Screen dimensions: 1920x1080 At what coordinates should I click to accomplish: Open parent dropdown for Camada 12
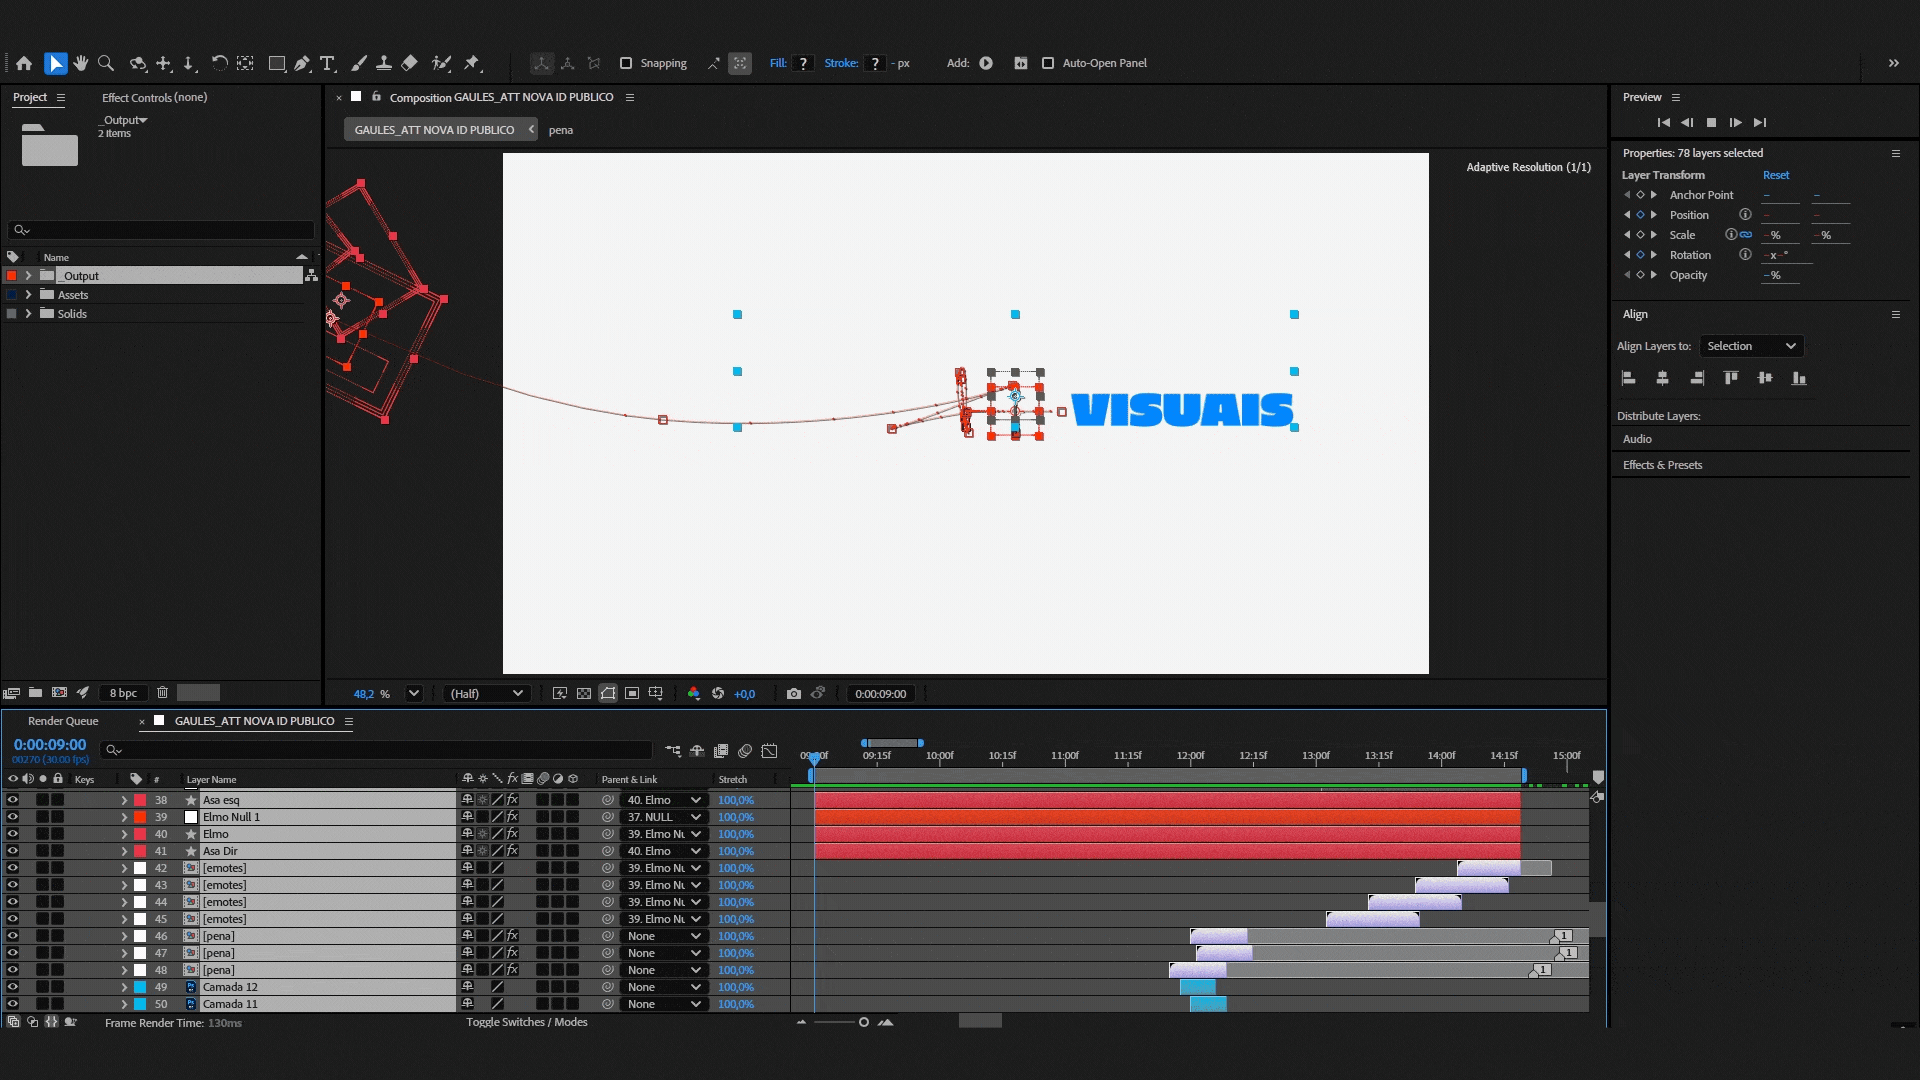[x=664, y=987]
